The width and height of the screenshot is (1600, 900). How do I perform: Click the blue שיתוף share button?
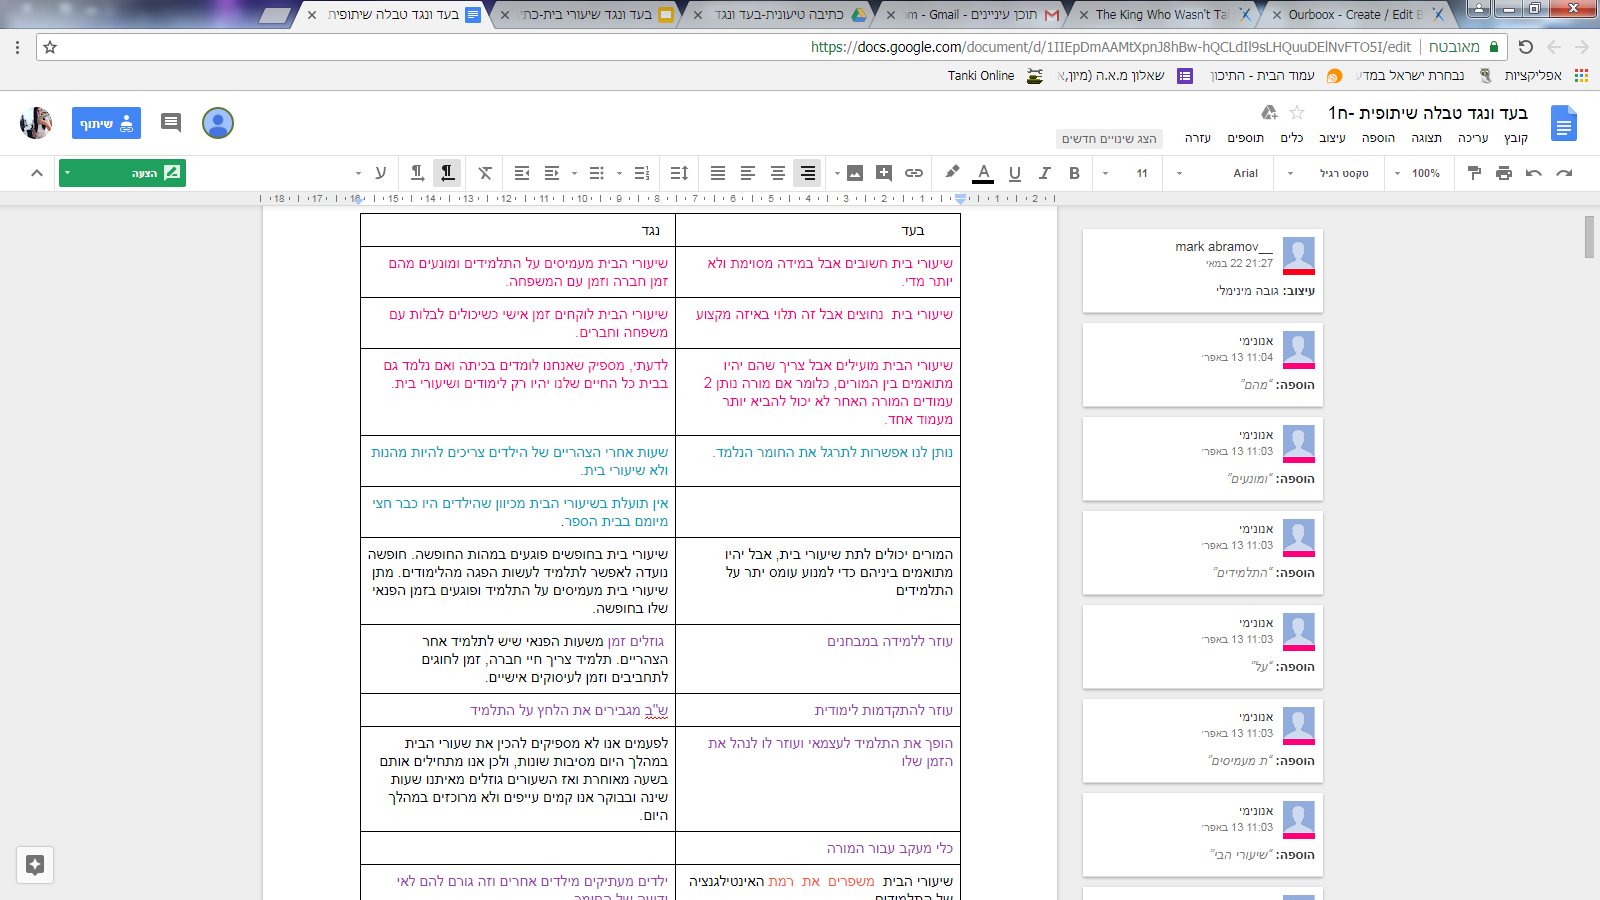pos(106,123)
